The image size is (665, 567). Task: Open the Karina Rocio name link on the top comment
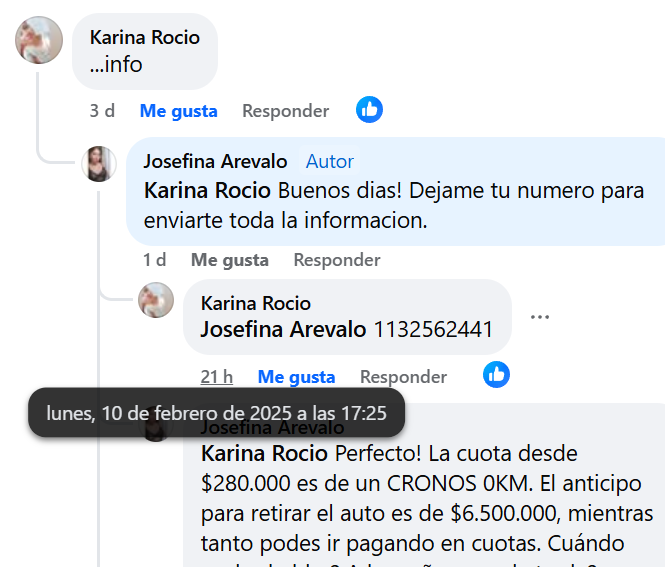point(145,37)
